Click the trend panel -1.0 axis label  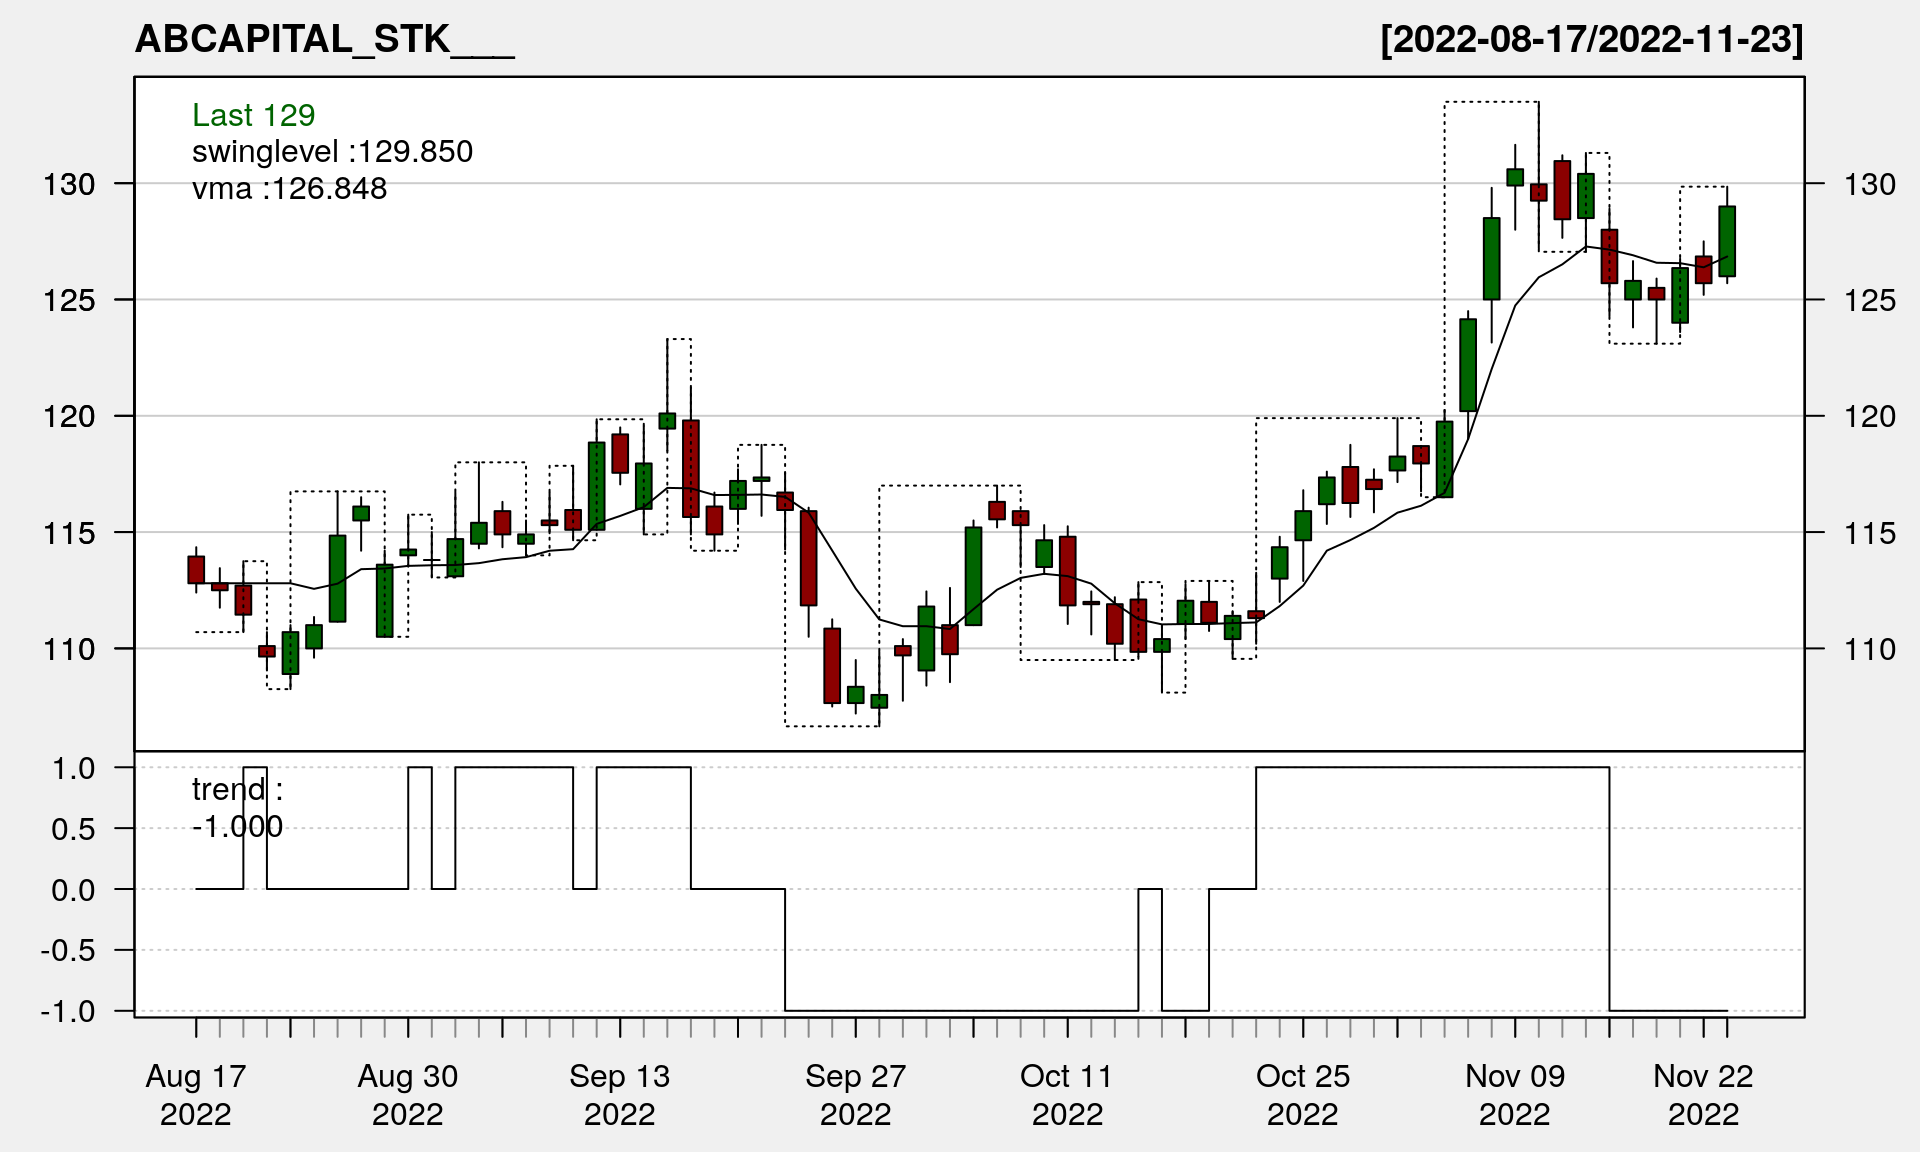pos(68,1012)
